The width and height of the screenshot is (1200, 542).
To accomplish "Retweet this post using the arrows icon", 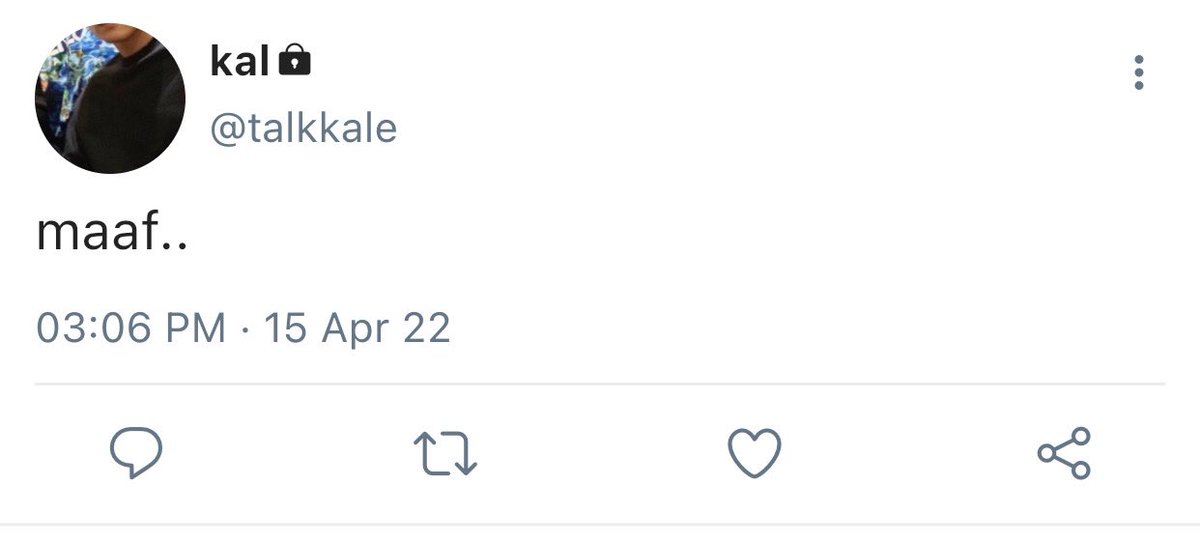I will [445, 455].
